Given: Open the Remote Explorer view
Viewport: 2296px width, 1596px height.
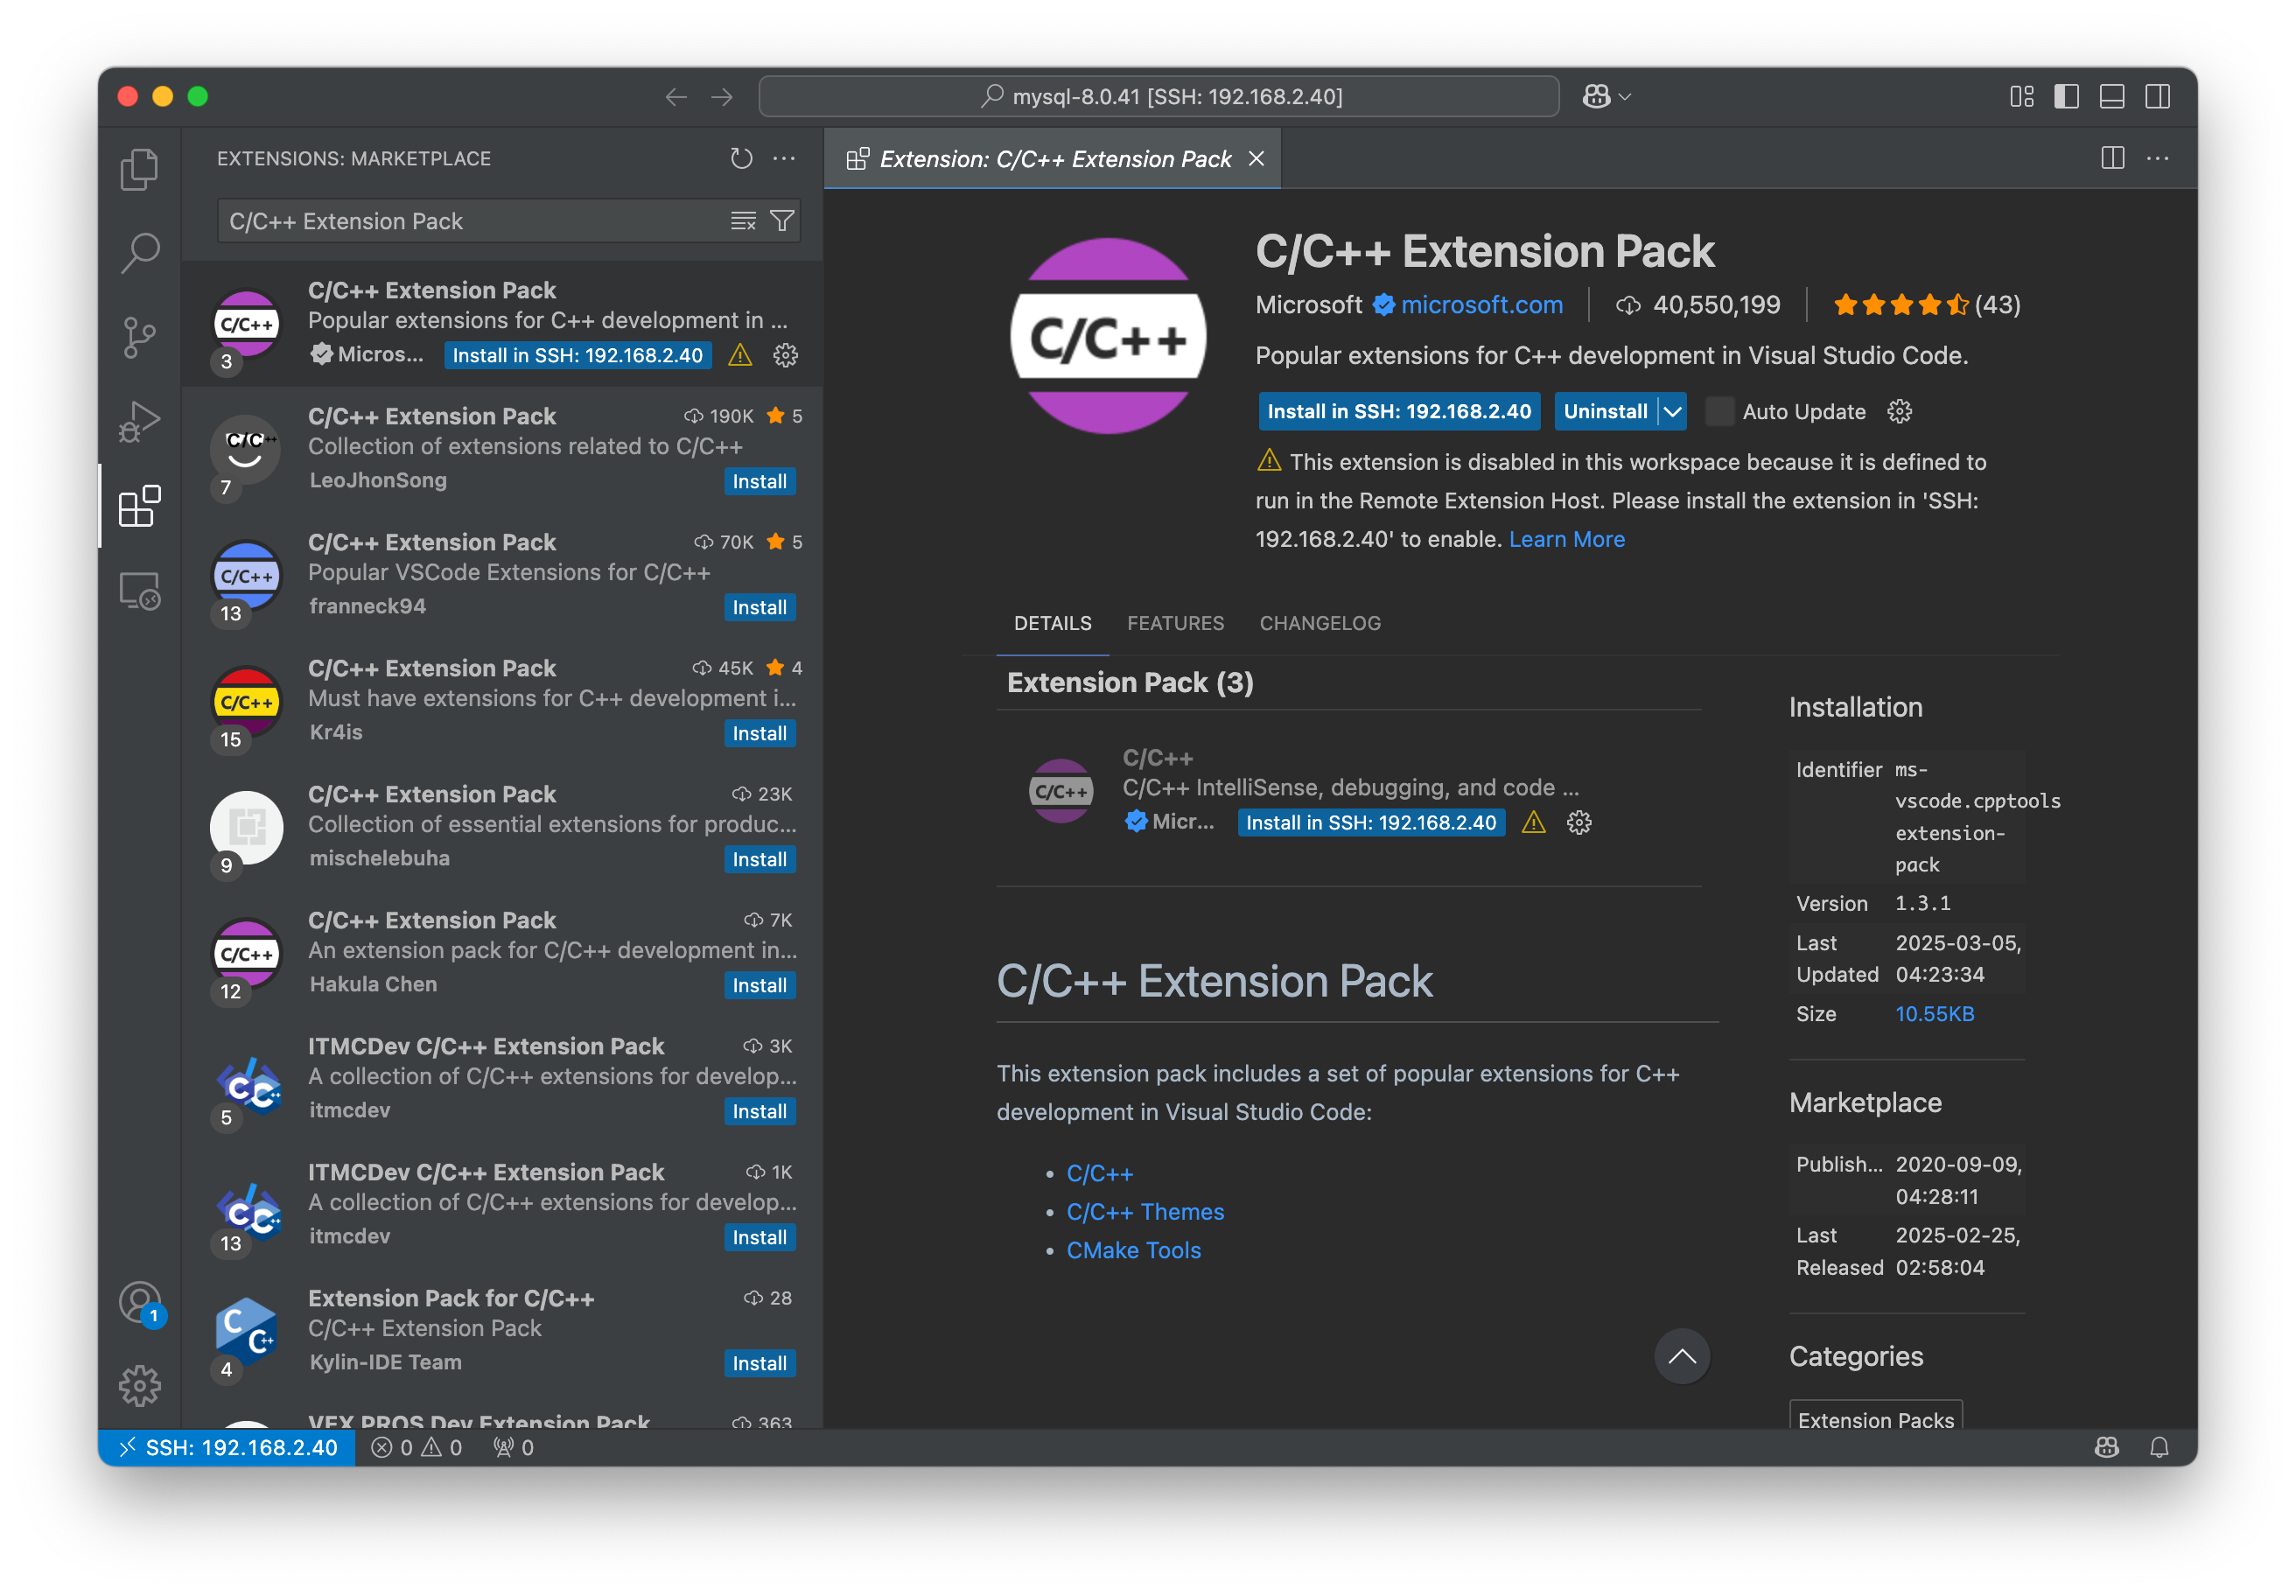Looking at the screenshot, I should click(139, 591).
